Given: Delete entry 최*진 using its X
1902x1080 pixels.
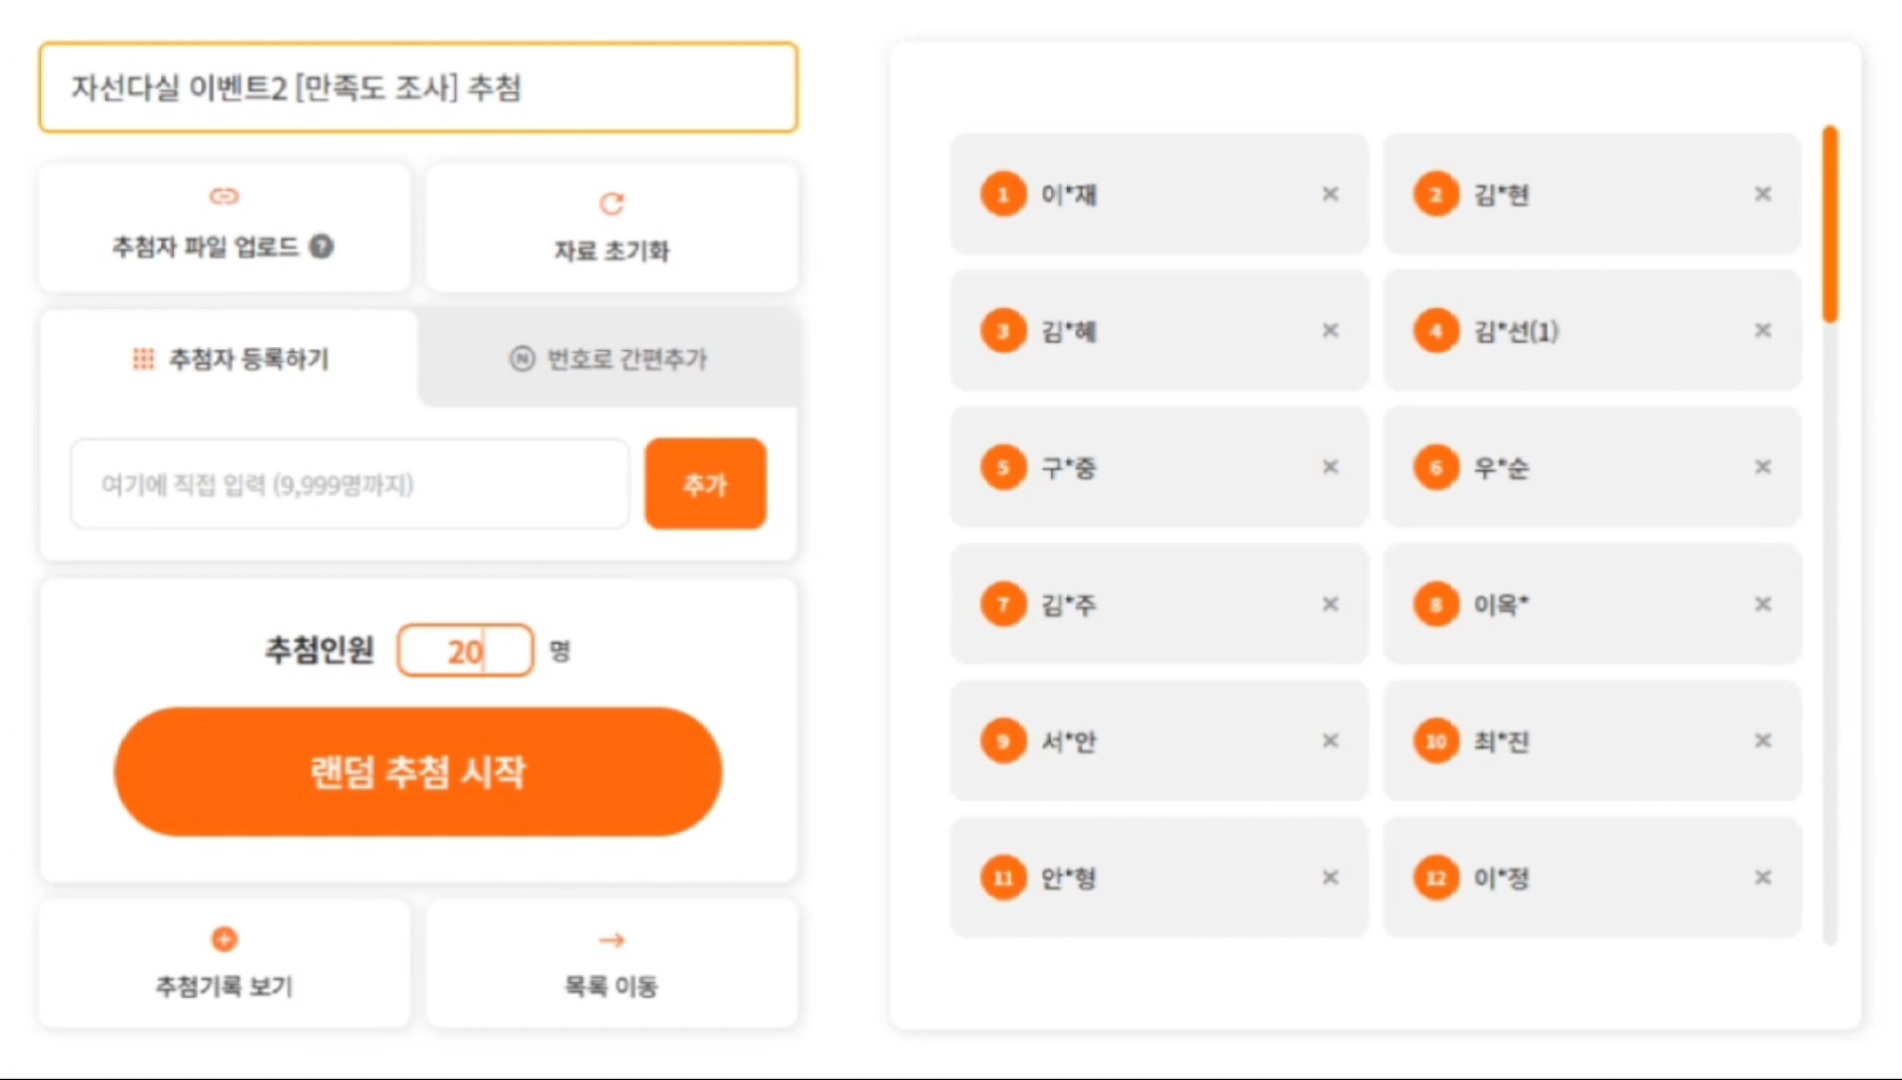Looking at the screenshot, I should [x=1763, y=741].
